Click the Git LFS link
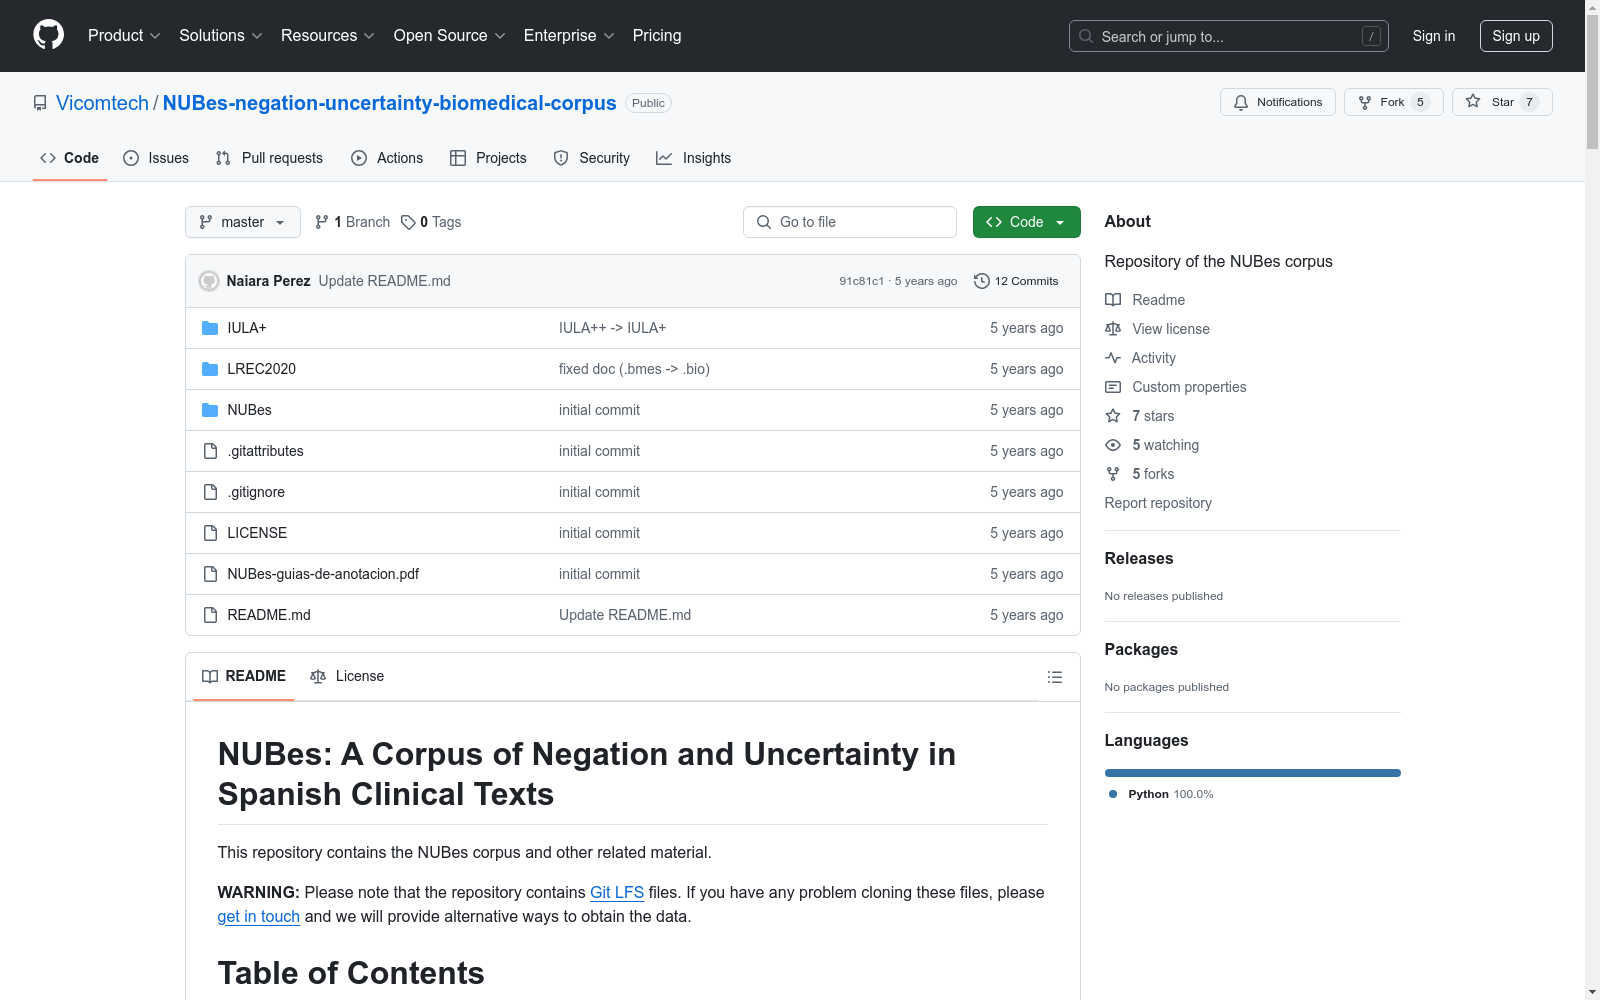Screen dimensions: 1600x1000 (x=617, y=892)
